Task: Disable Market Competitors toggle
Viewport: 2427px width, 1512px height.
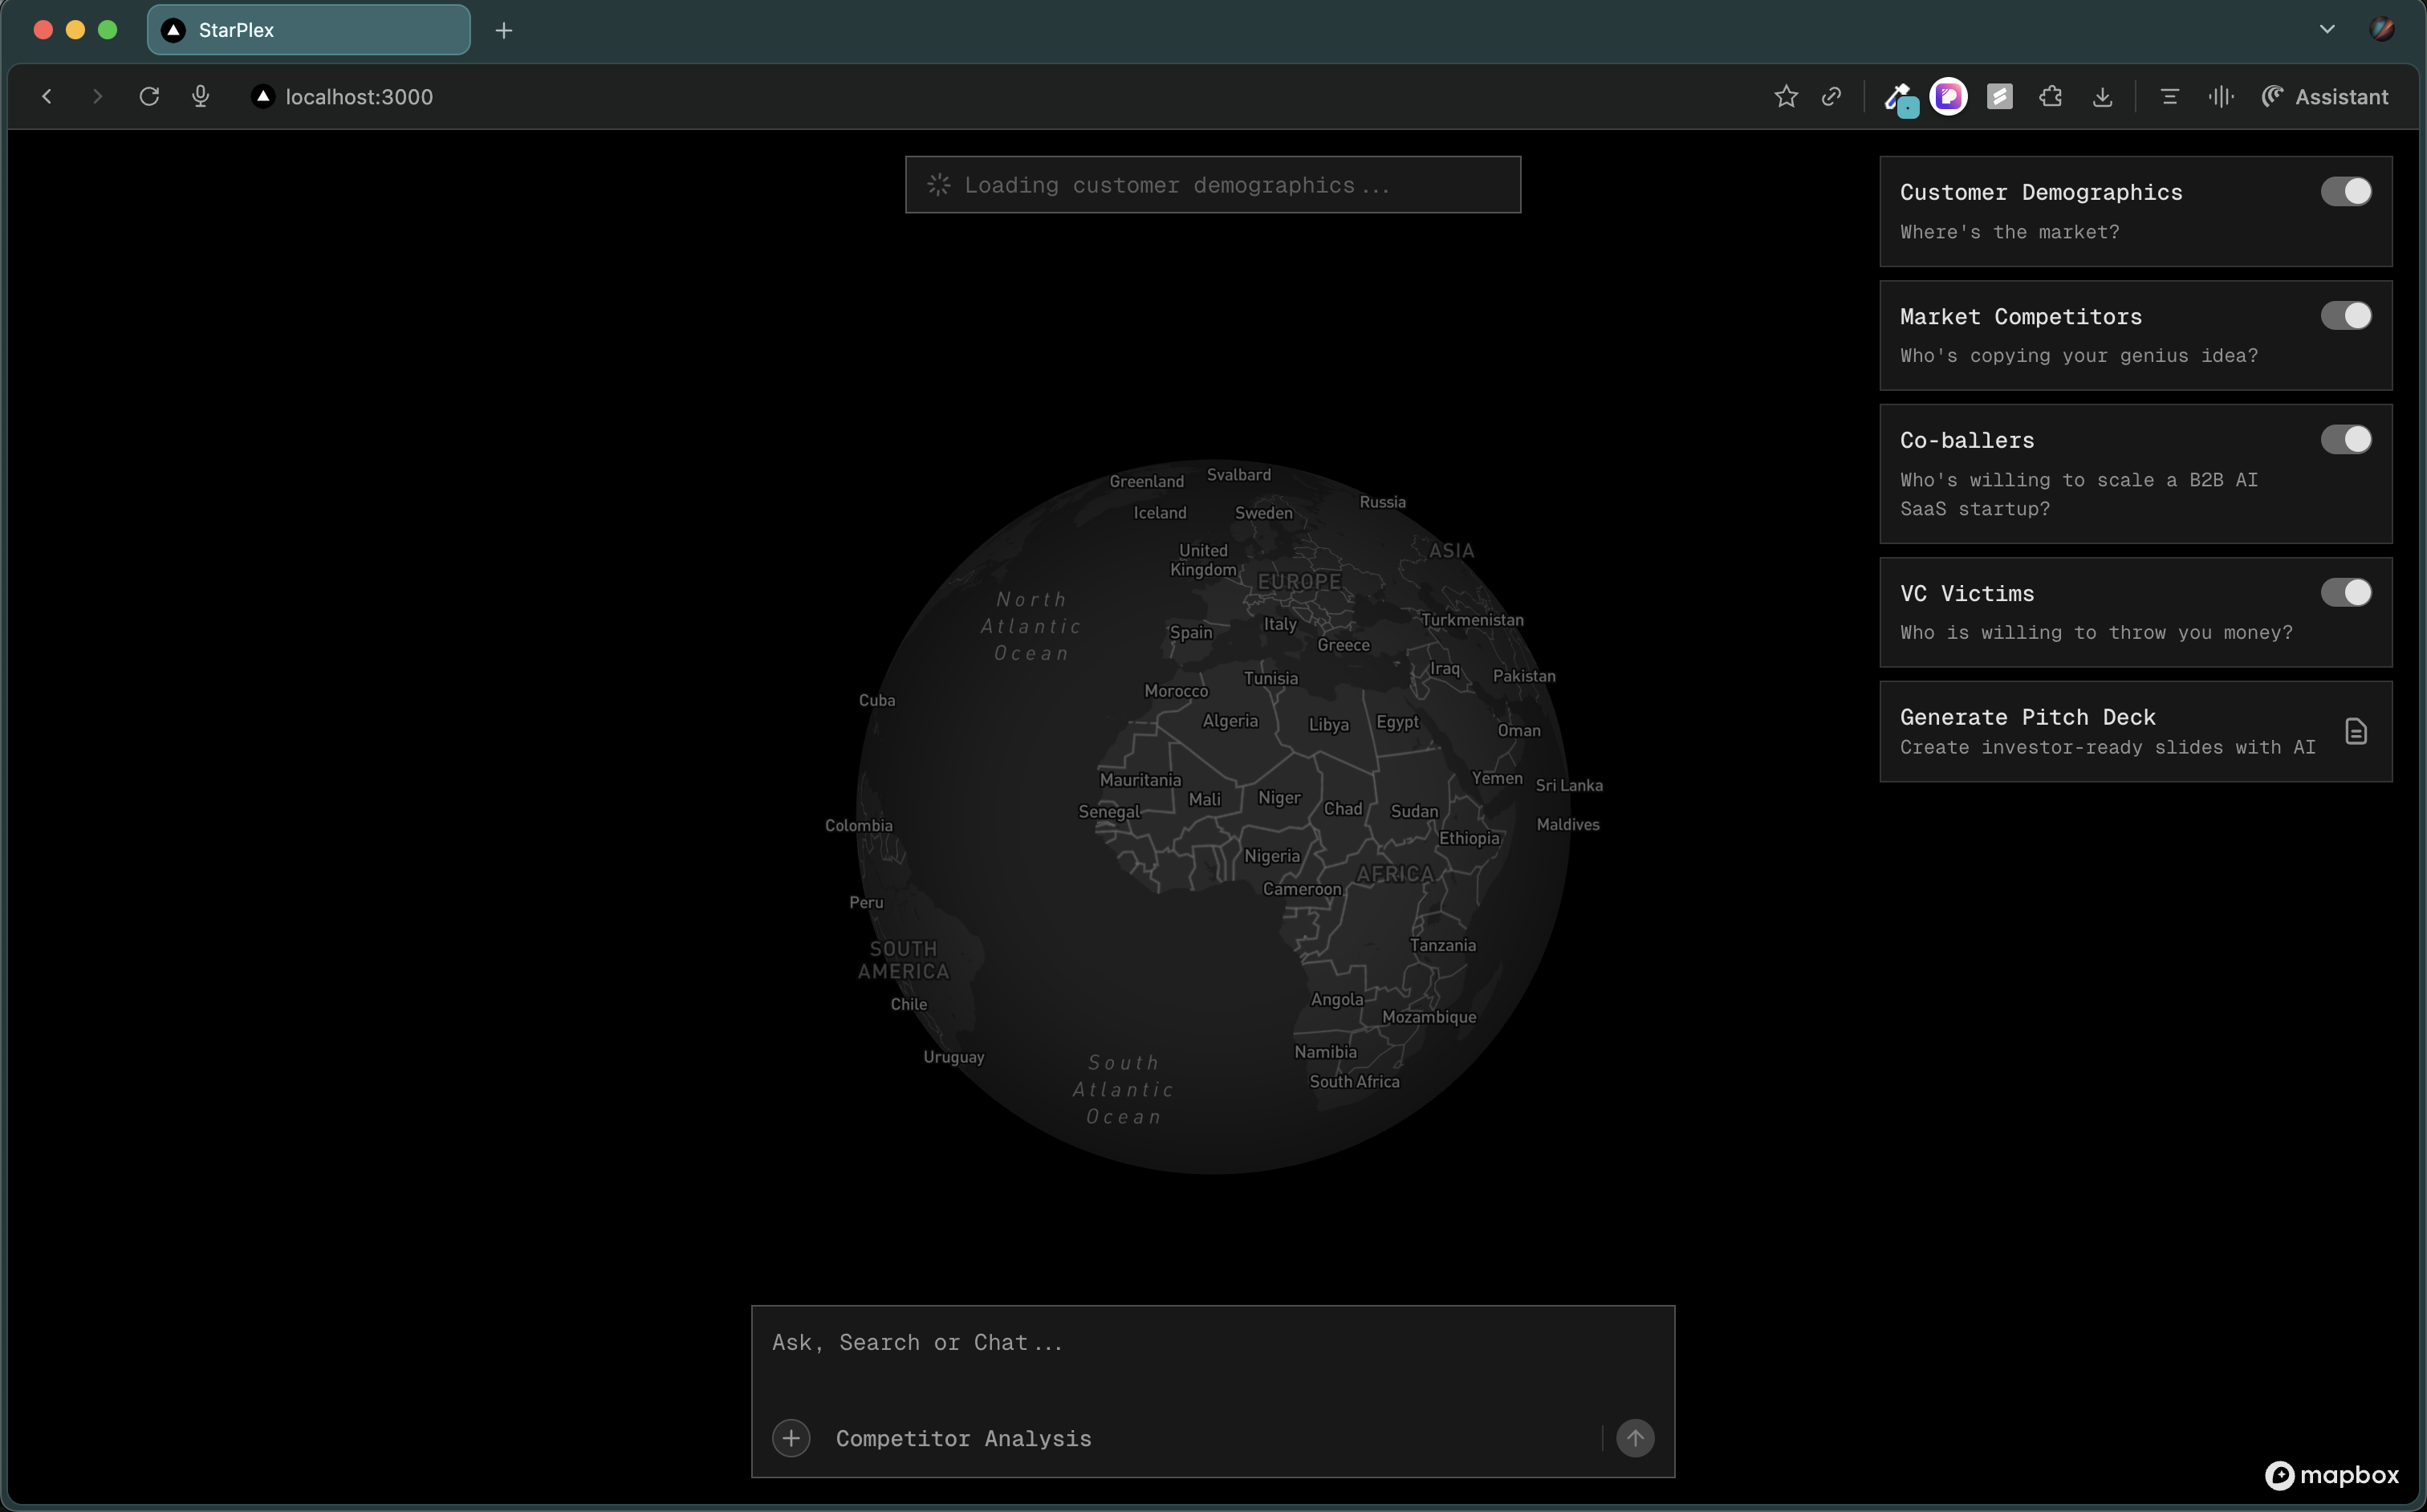Action: [x=2345, y=316]
